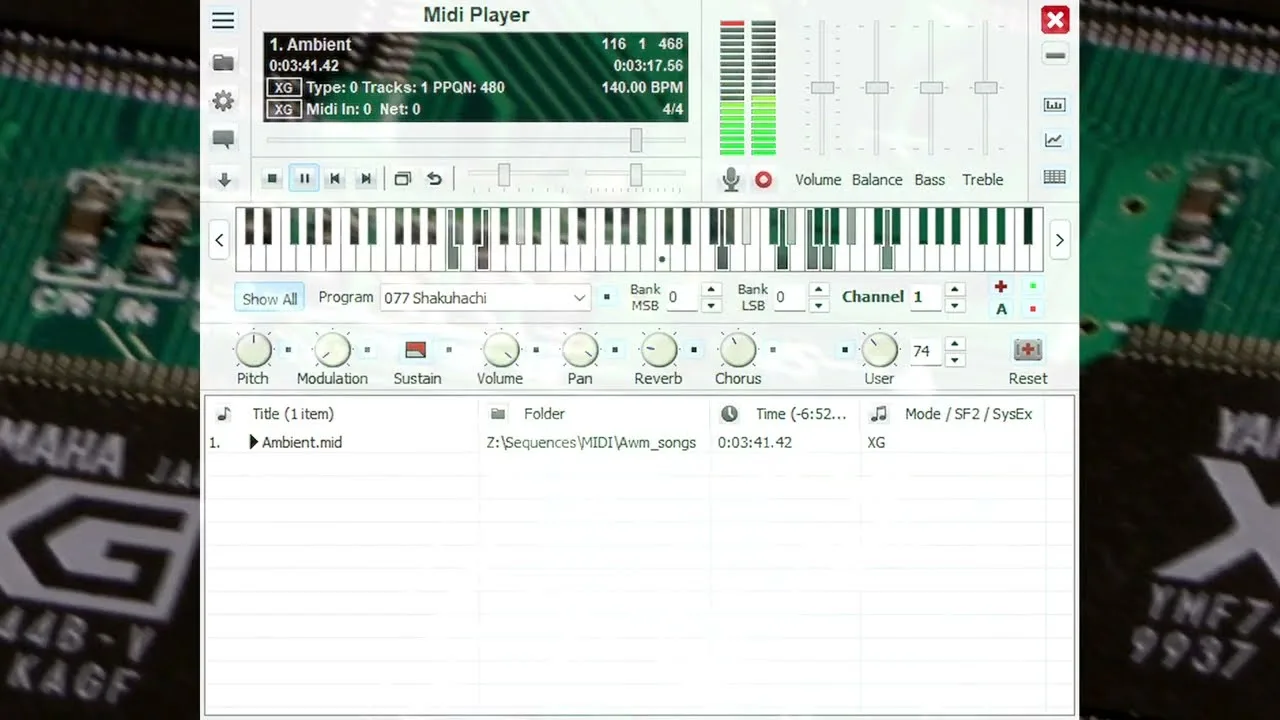The width and height of the screenshot is (1280, 720).
Task: Toggle the microphone input icon
Action: (731, 180)
